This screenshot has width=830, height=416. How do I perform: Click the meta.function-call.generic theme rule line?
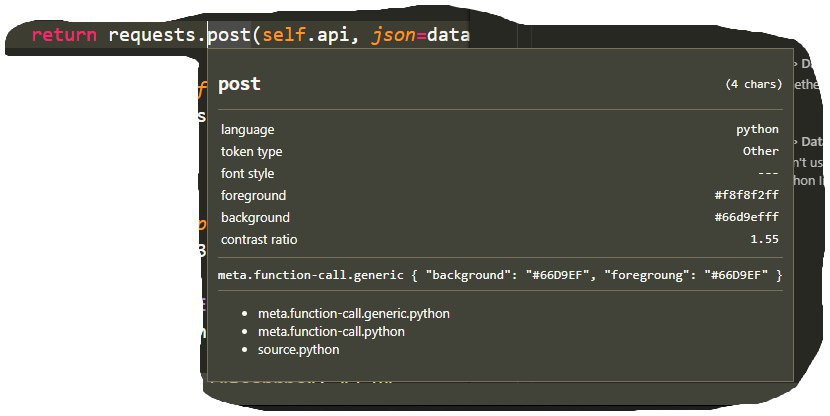coord(500,274)
